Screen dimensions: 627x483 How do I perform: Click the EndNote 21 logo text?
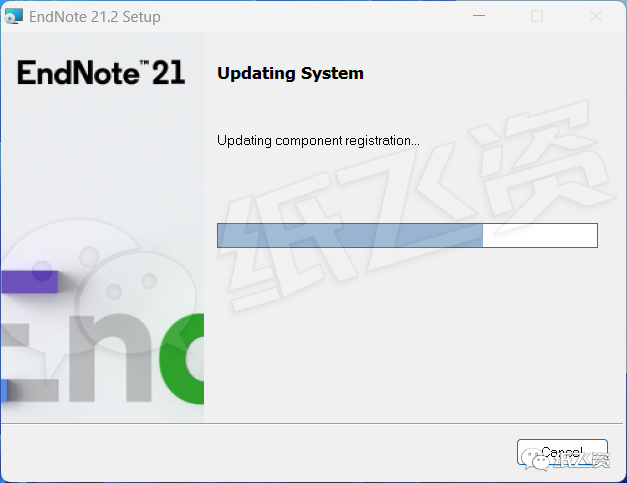[x=101, y=72]
